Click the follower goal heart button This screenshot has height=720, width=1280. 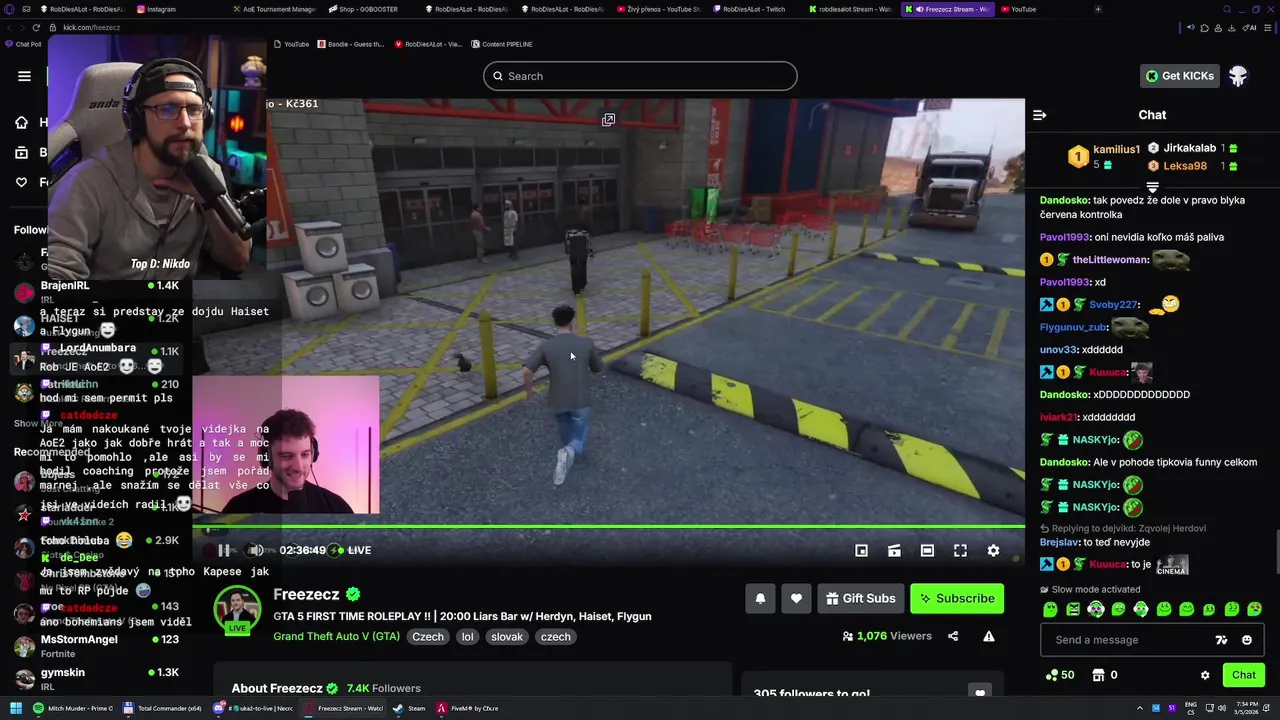tap(980, 692)
